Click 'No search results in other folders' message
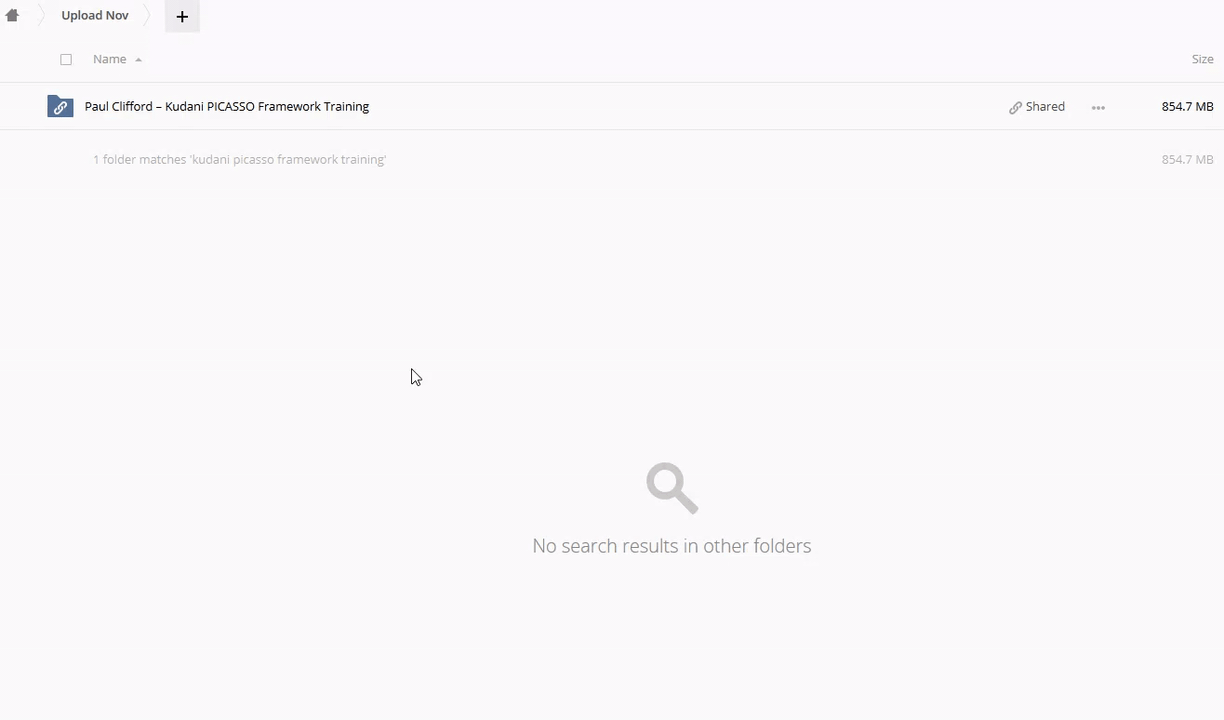 [x=671, y=546]
